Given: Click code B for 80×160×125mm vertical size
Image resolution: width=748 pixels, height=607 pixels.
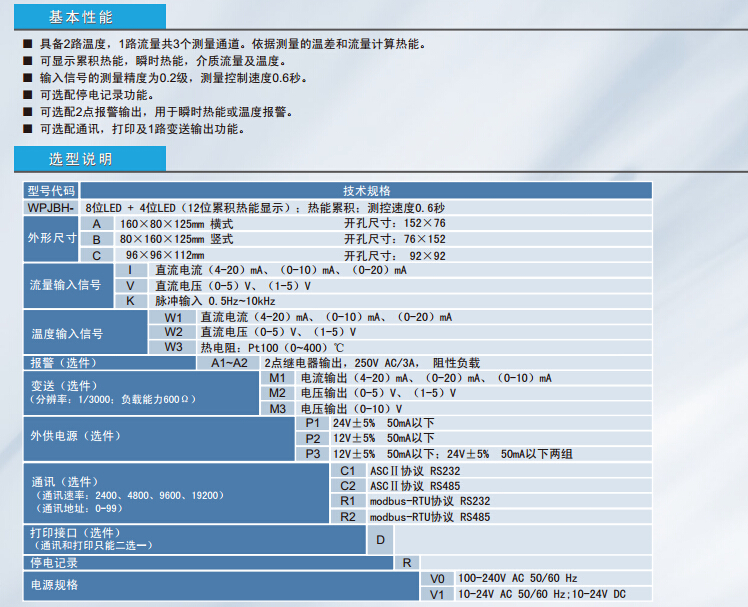Looking at the screenshot, I should pyautogui.click(x=97, y=240).
